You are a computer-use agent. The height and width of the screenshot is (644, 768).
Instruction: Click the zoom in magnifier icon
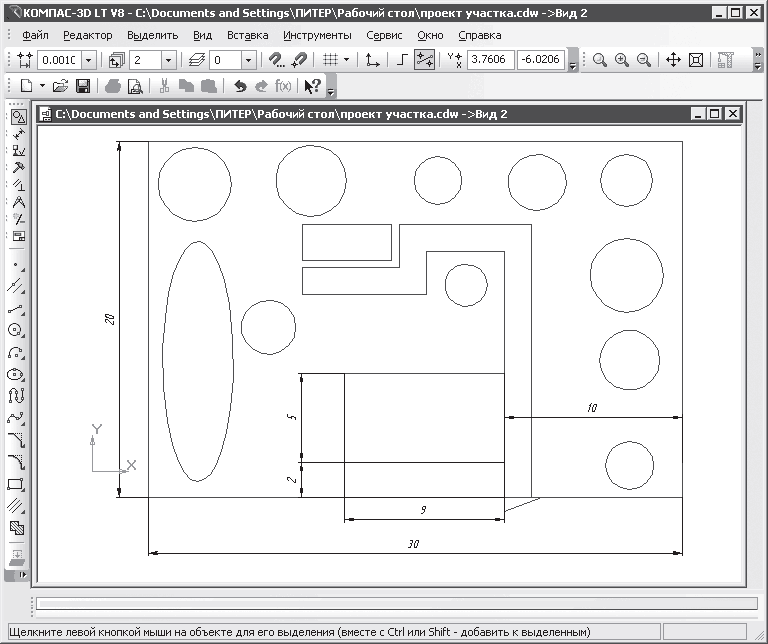622,60
